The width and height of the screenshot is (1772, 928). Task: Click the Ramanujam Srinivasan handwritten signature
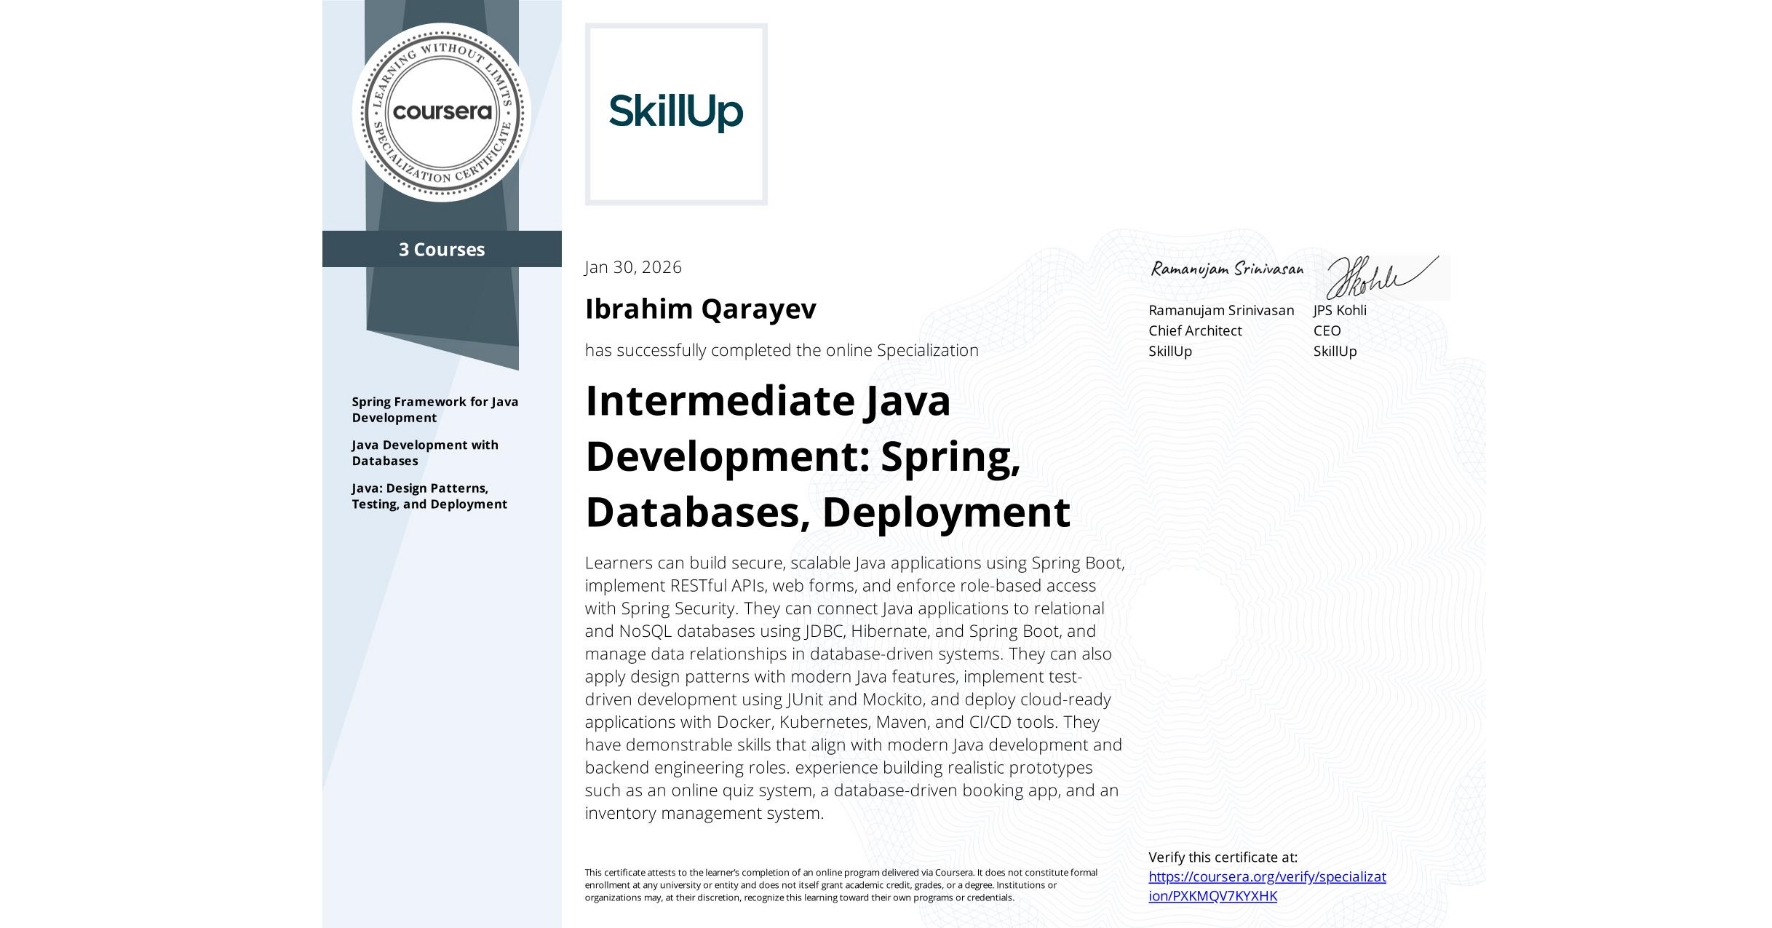coord(1227,269)
